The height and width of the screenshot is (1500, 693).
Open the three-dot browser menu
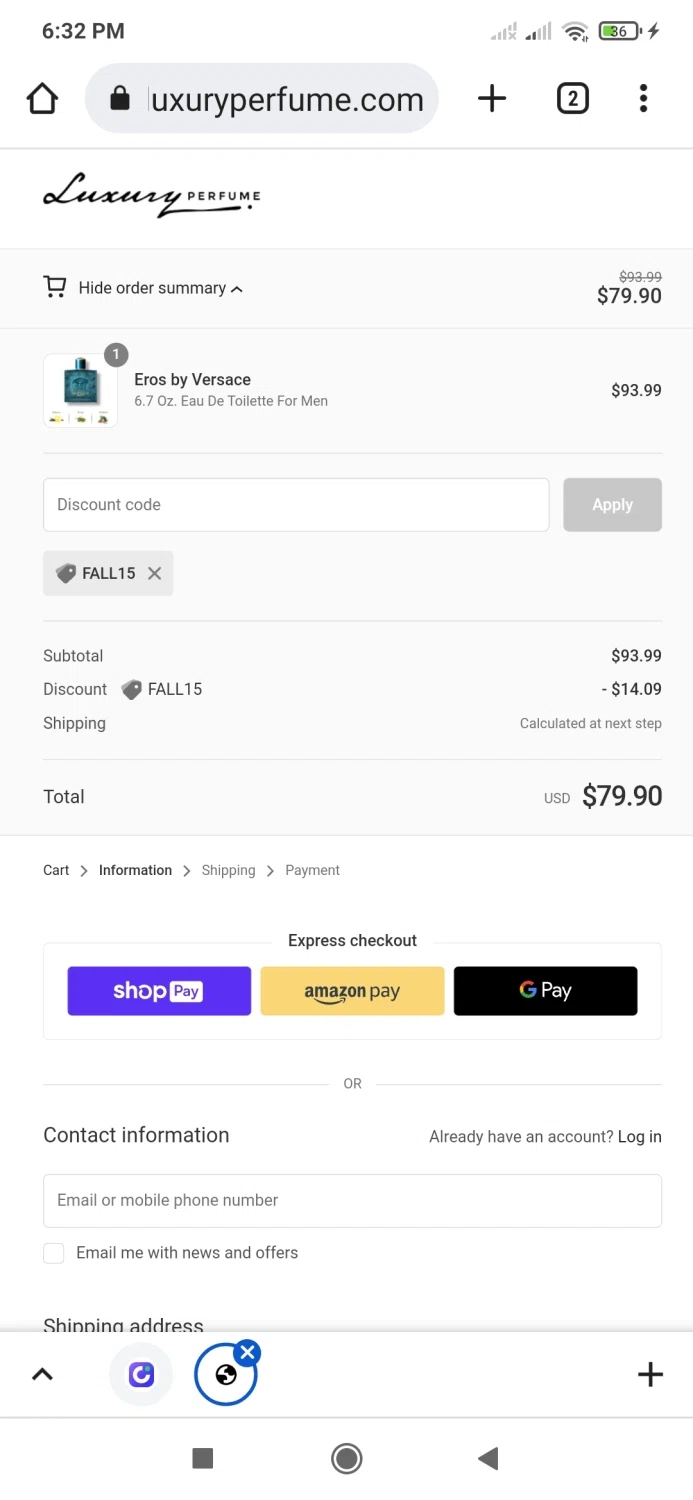point(643,98)
